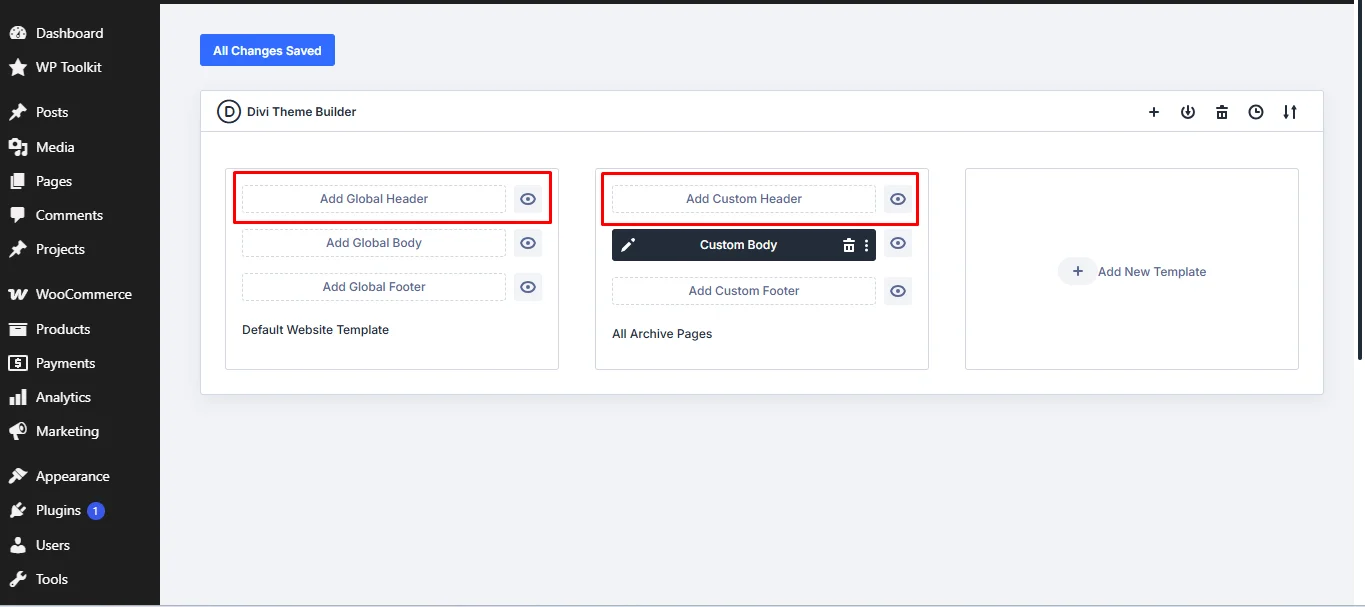Screen dimensions: 1365x607
Task: Open Projects menu item
Action: (80, 249)
